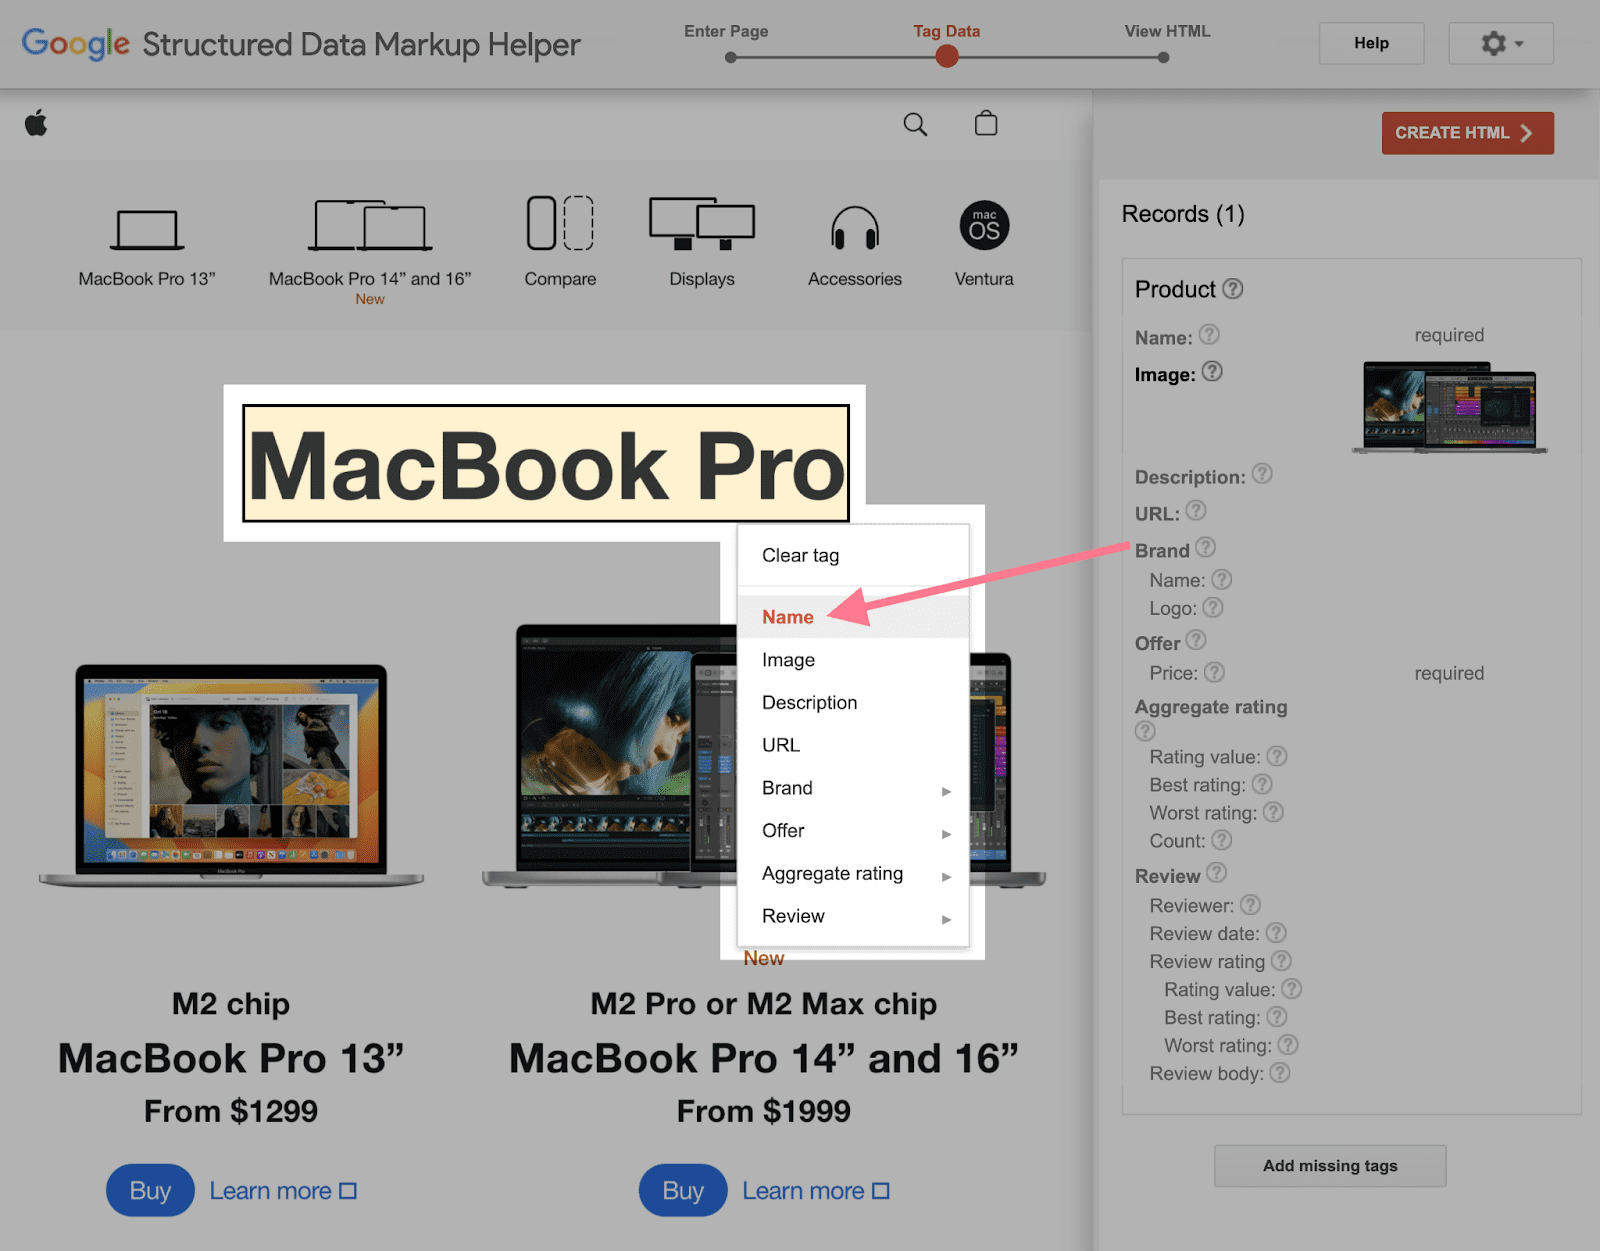
Task: Click the "M2 Pro or M2 Max chip" text
Action: 764,1004
